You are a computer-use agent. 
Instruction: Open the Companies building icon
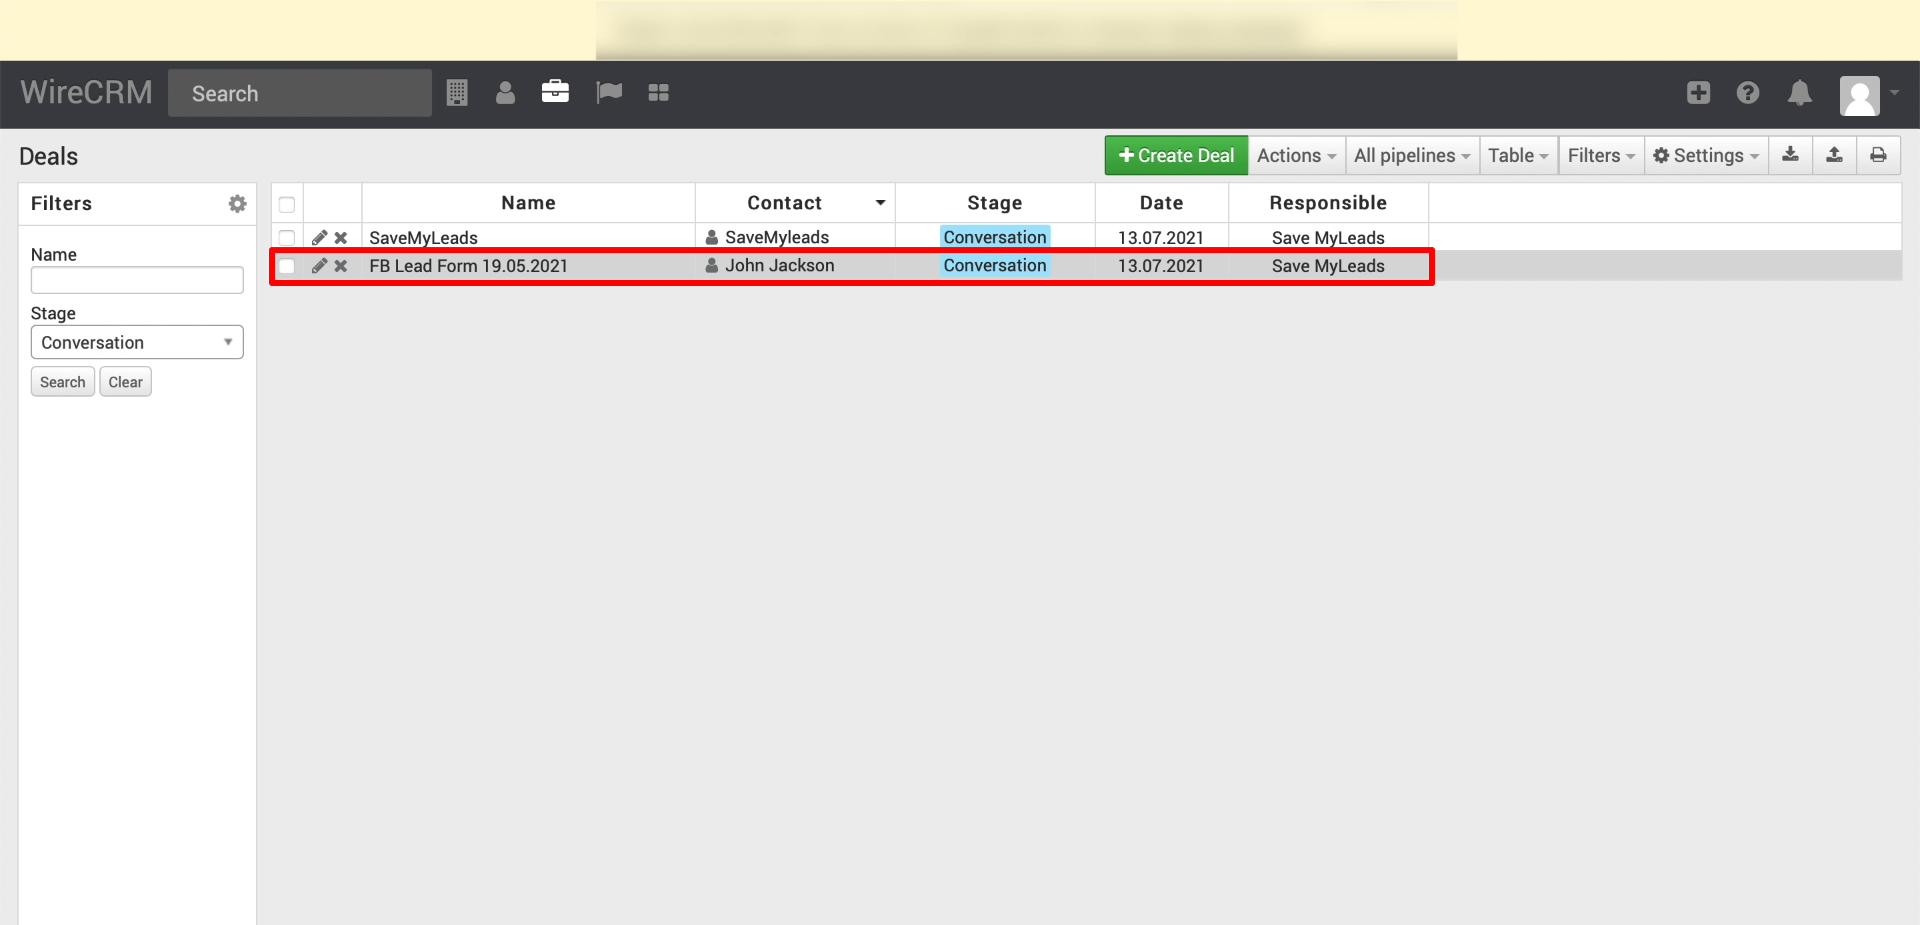tap(457, 93)
